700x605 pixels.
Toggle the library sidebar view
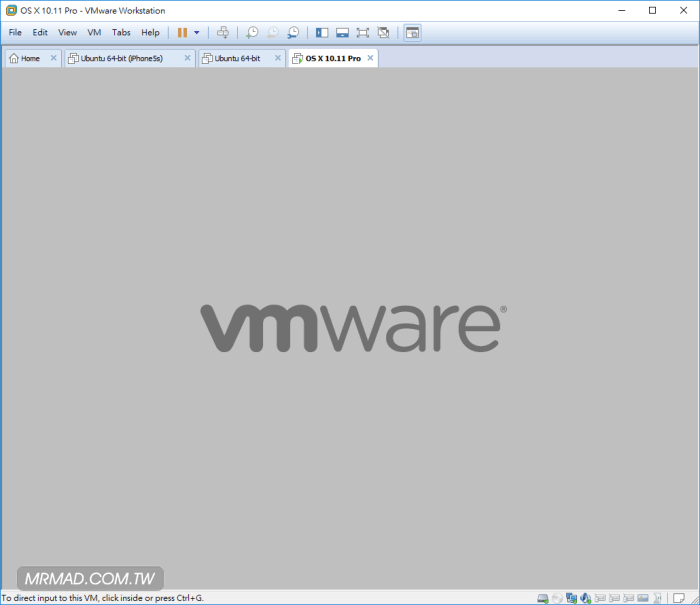coord(321,32)
